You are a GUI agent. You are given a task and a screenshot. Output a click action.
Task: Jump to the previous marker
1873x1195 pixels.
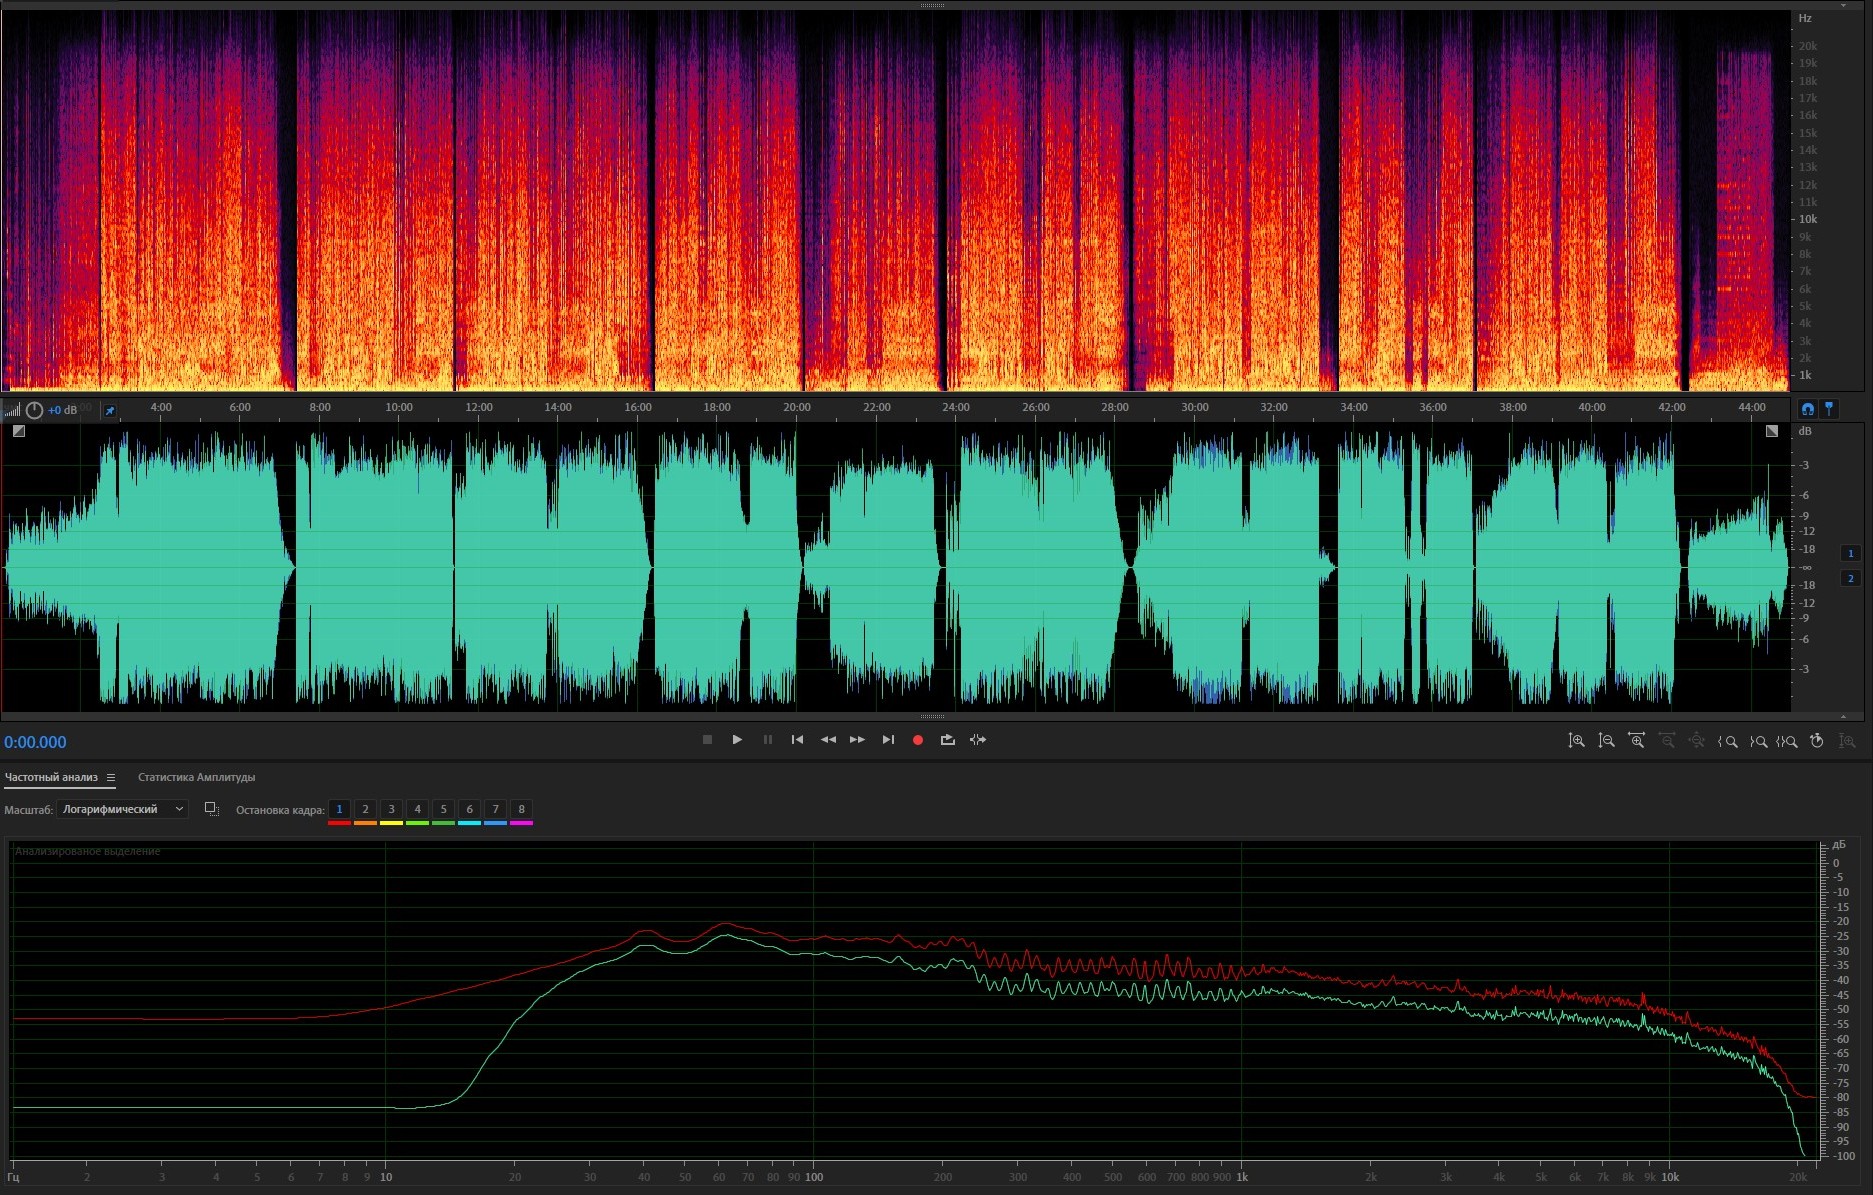797,740
